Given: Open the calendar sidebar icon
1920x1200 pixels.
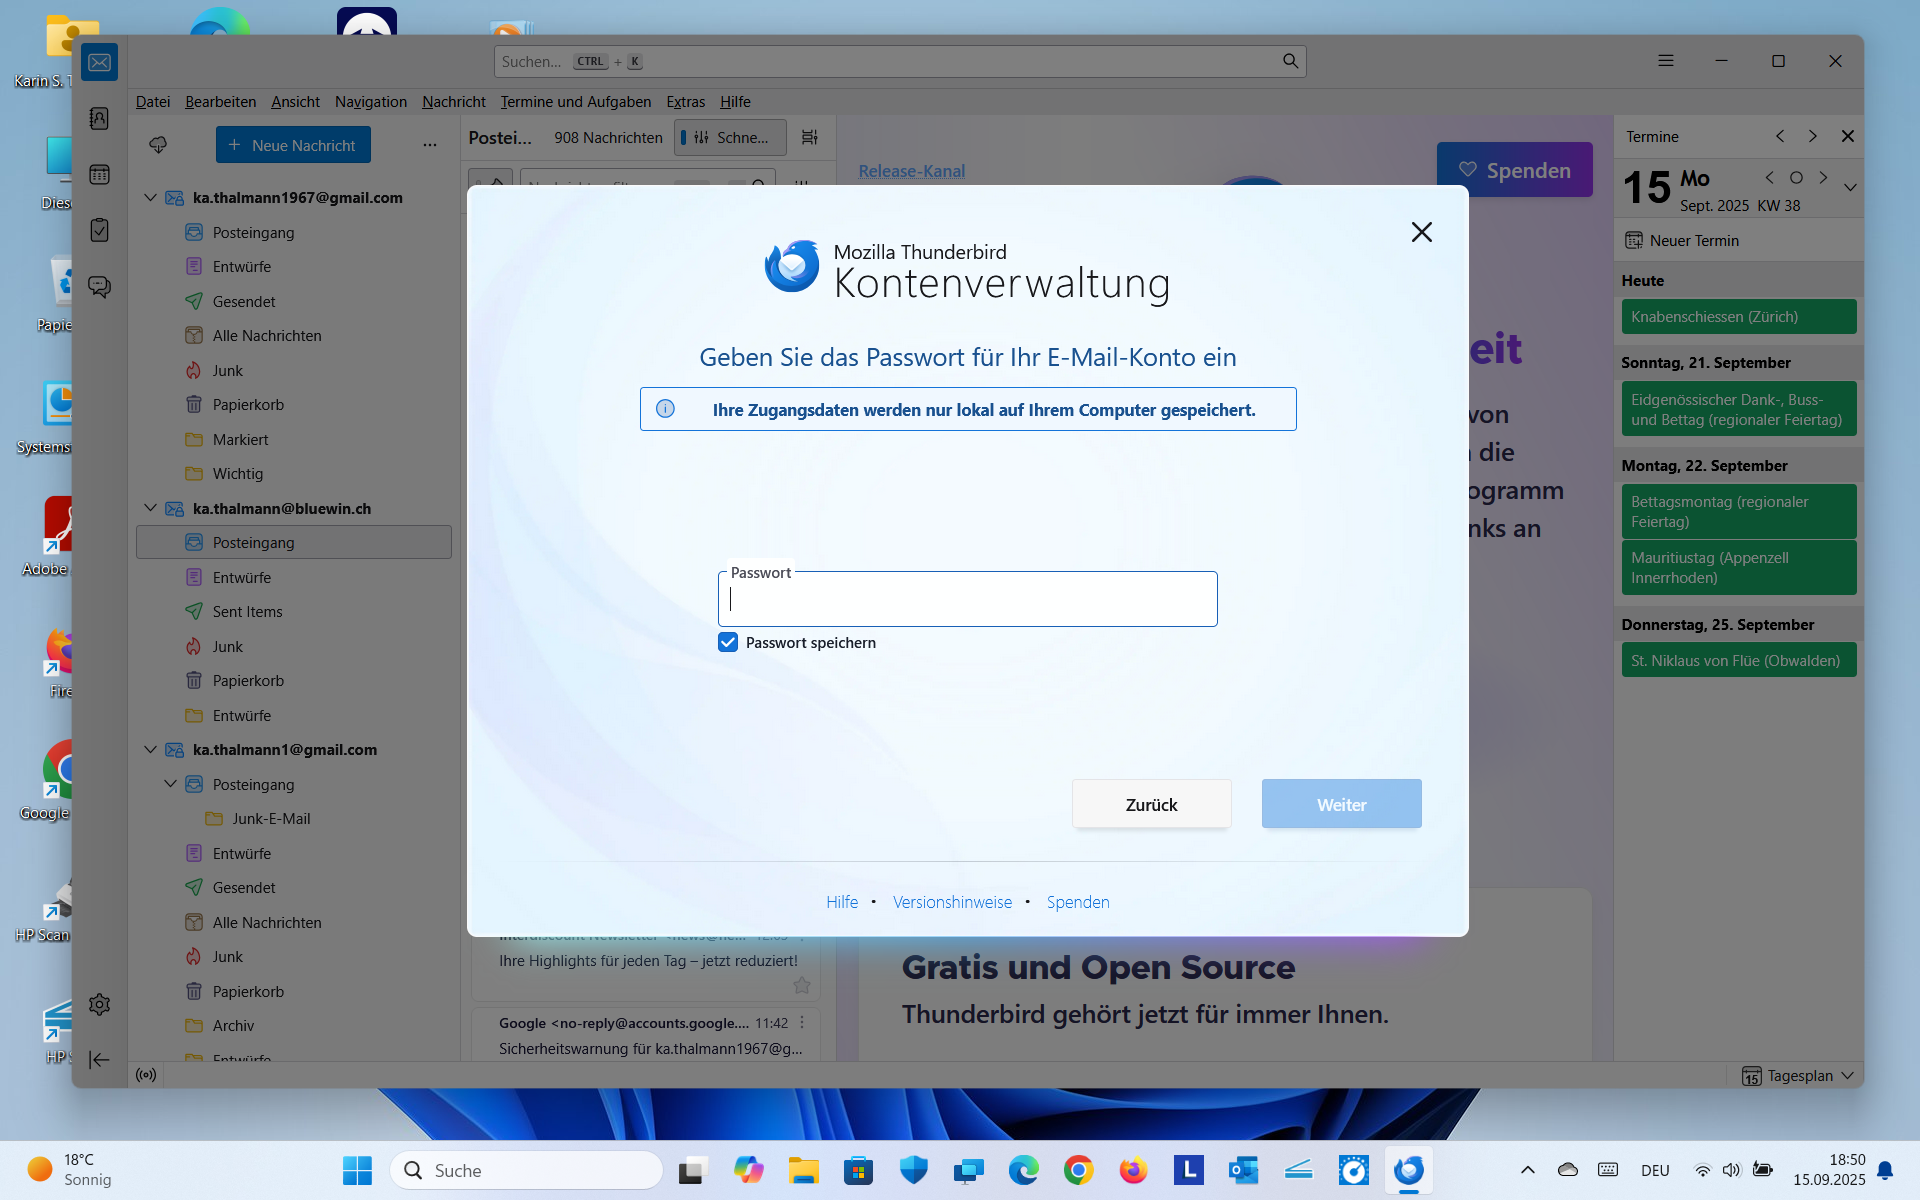Looking at the screenshot, I should [x=99, y=175].
